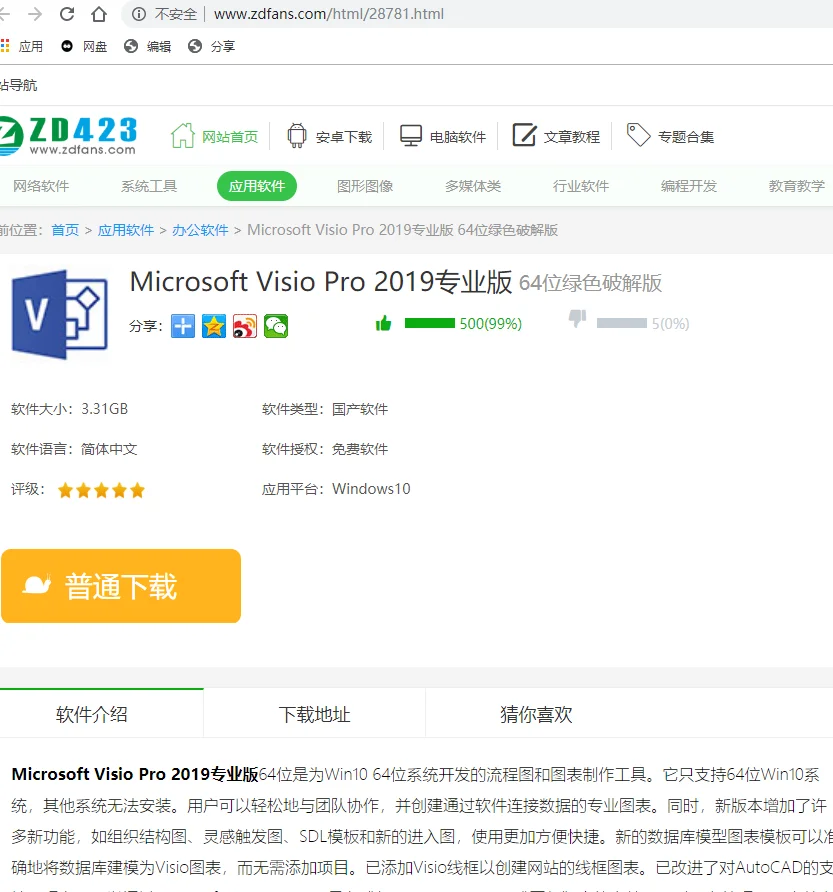Screen dimensions: 833x892
Task: Switch to 猜你喜欢 tab
Action: [536, 714]
